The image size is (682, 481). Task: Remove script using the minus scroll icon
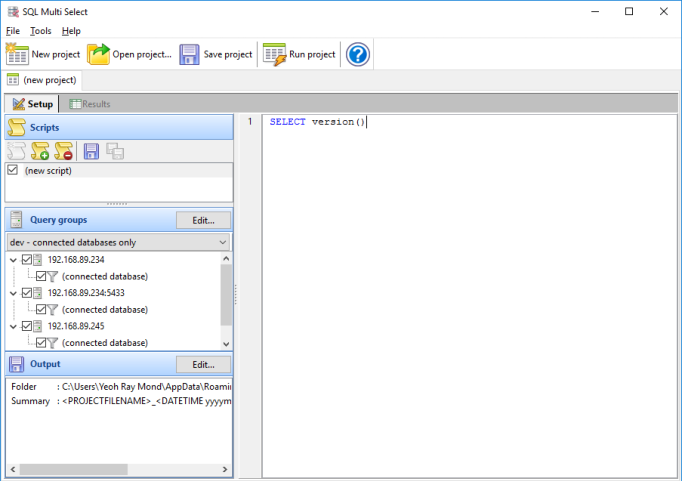click(x=64, y=151)
